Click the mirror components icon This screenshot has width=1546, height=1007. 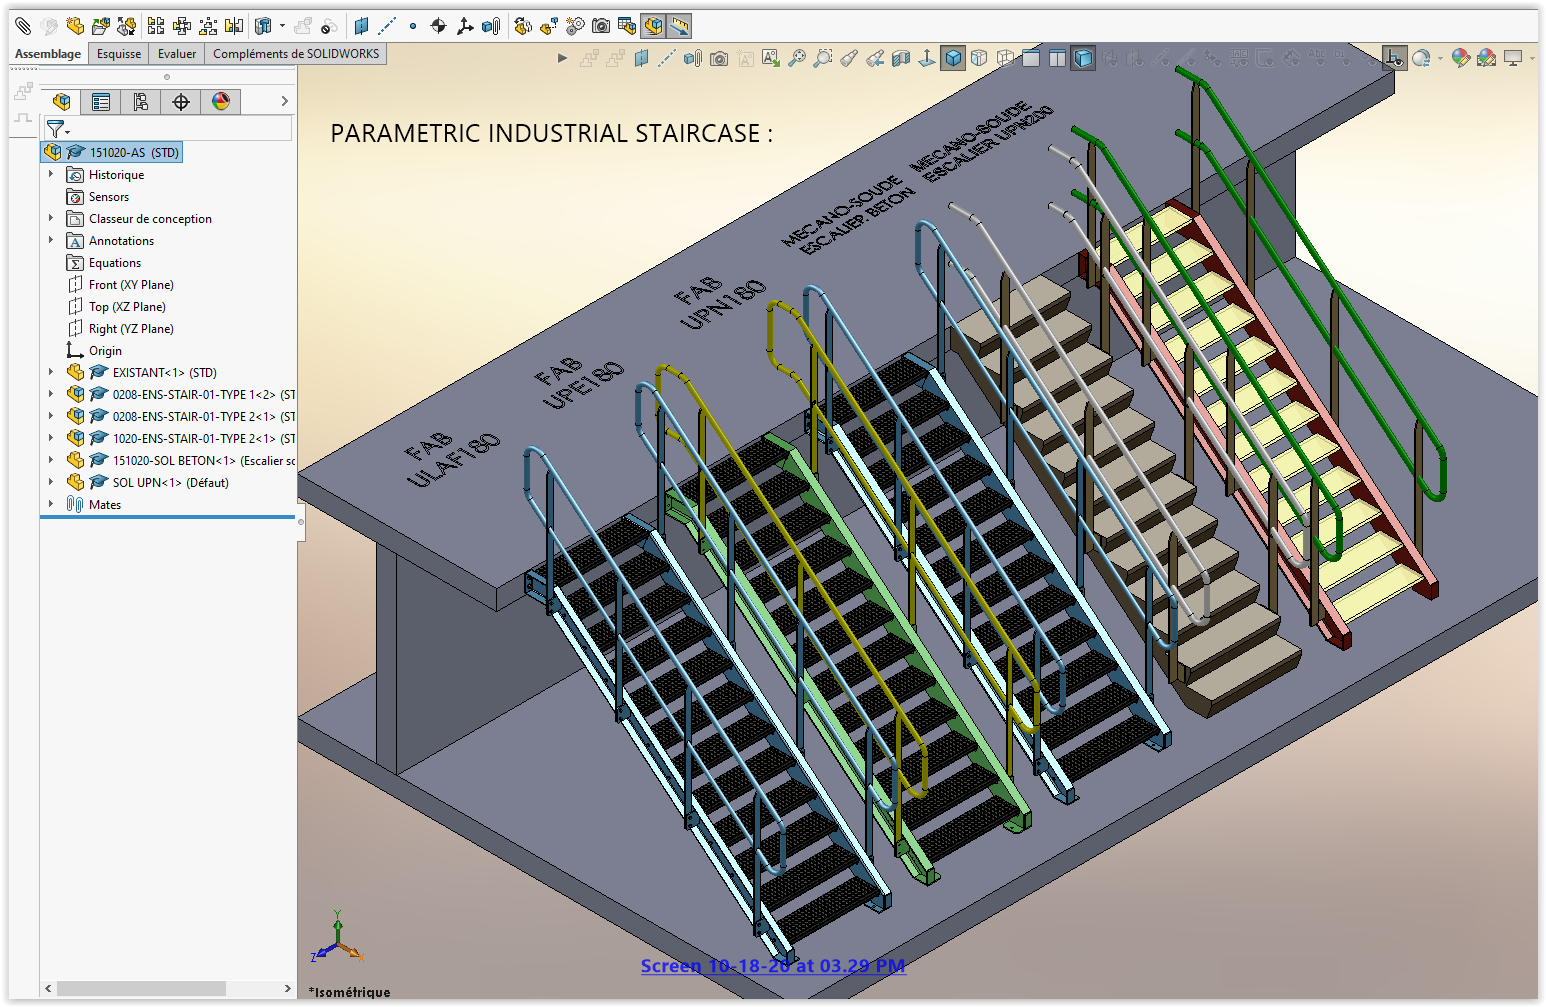pyautogui.click(x=234, y=26)
